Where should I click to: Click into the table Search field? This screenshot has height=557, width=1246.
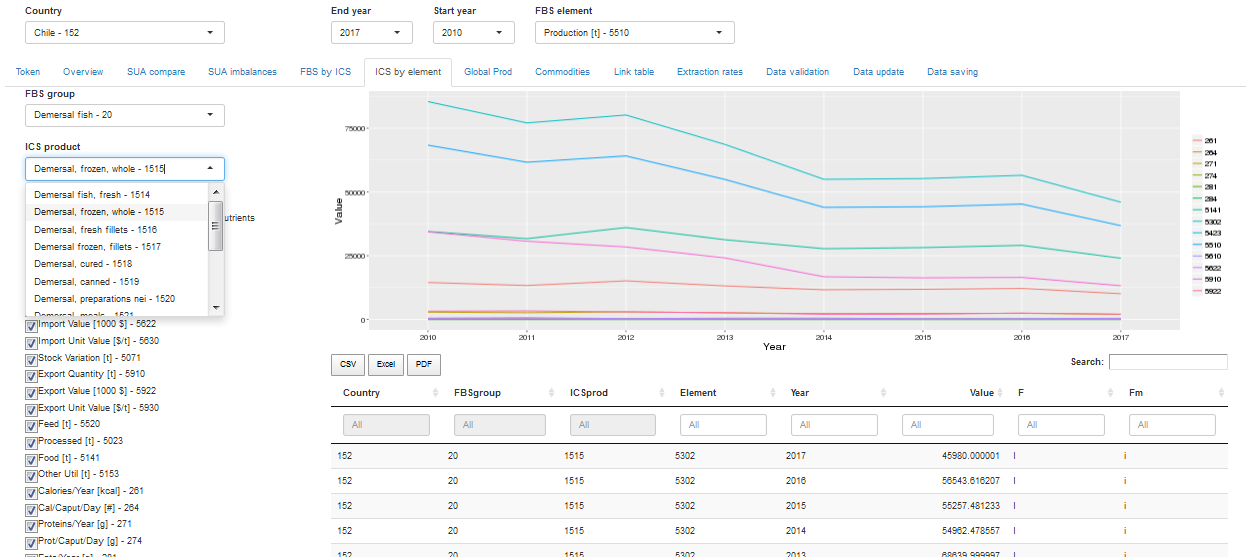coord(1167,362)
